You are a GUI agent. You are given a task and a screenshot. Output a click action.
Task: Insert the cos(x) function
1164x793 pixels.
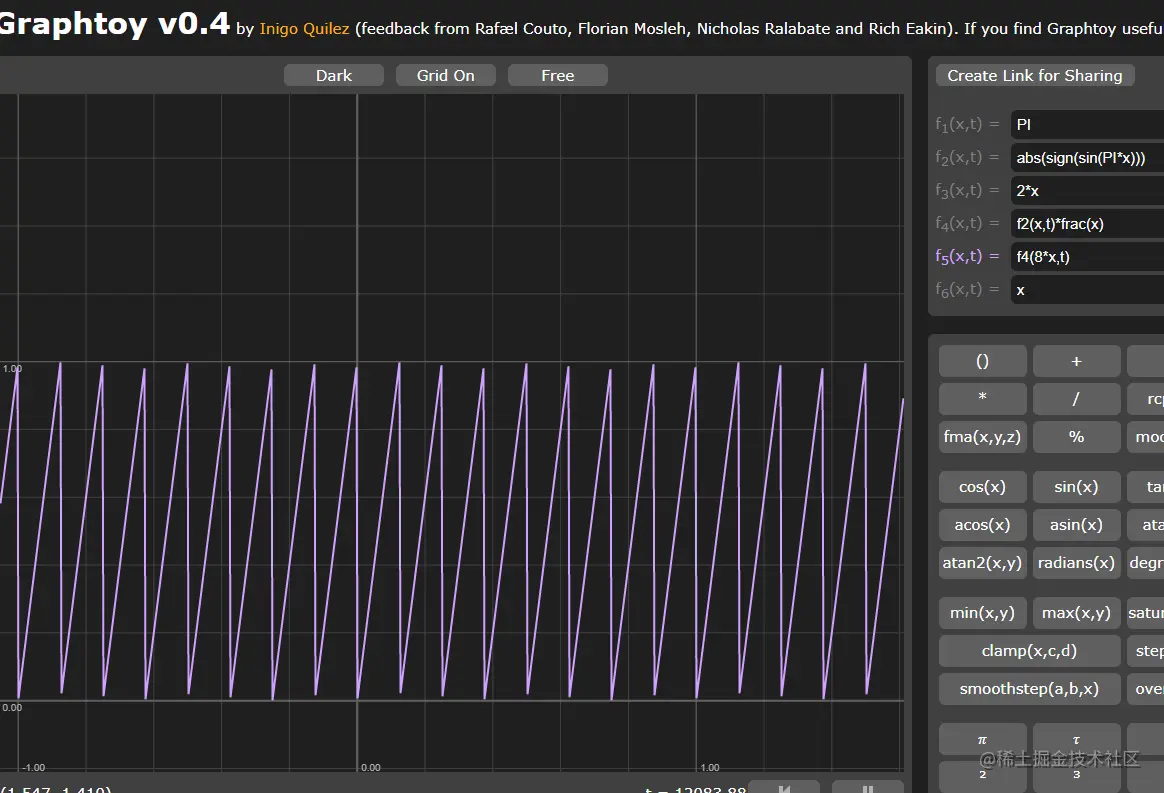[982, 486]
